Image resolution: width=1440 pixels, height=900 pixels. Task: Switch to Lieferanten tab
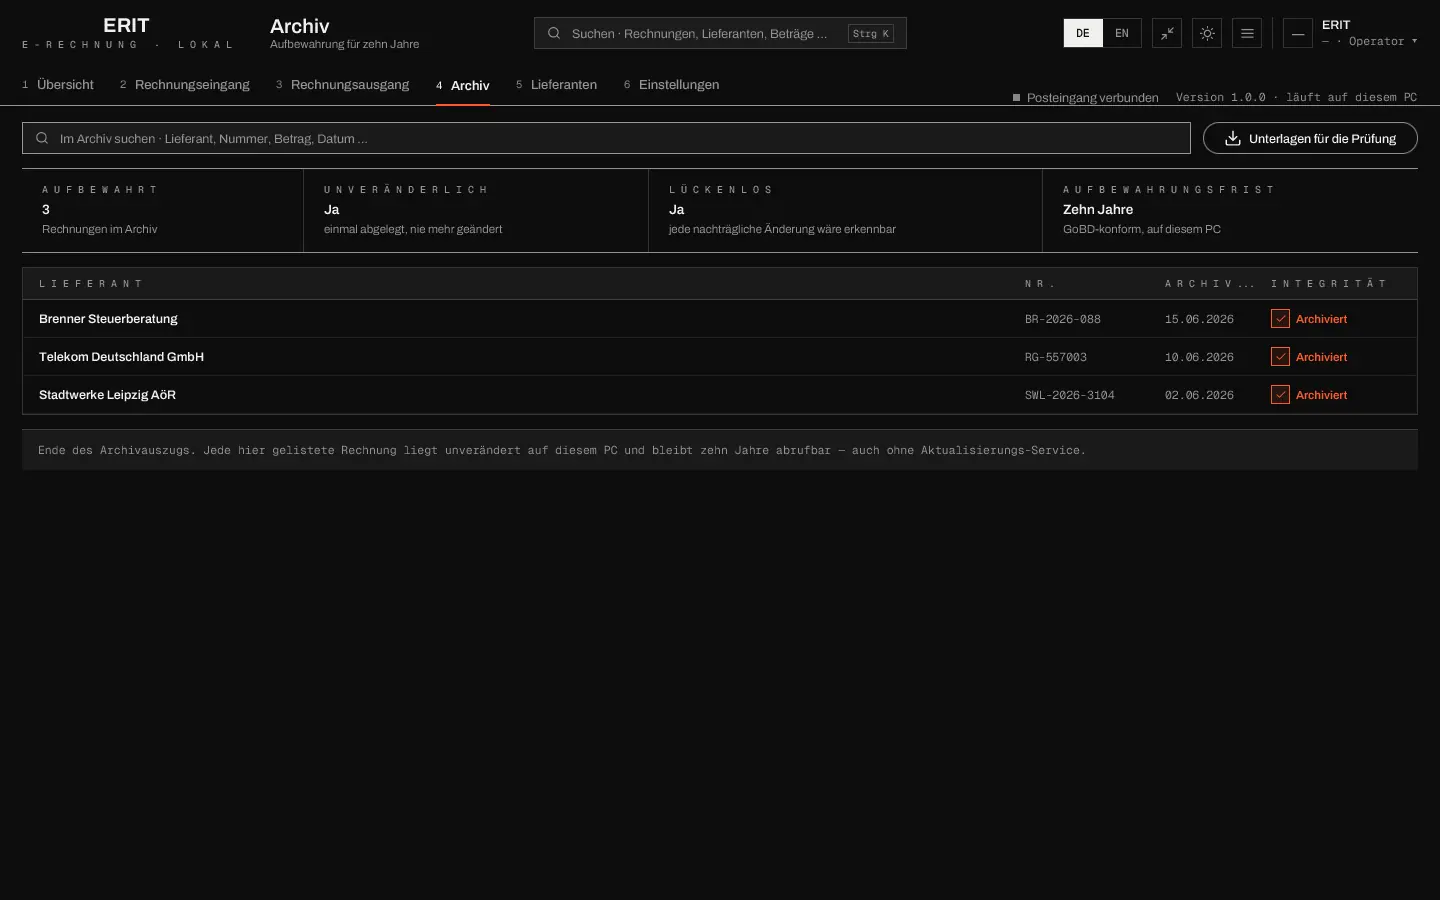(x=557, y=85)
